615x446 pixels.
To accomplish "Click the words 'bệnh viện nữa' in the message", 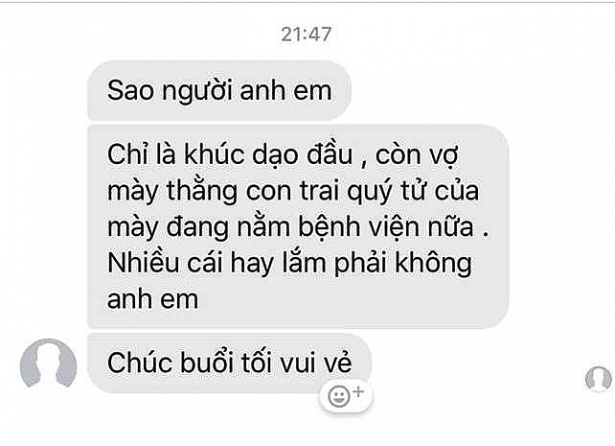I will [x=386, y=227].
